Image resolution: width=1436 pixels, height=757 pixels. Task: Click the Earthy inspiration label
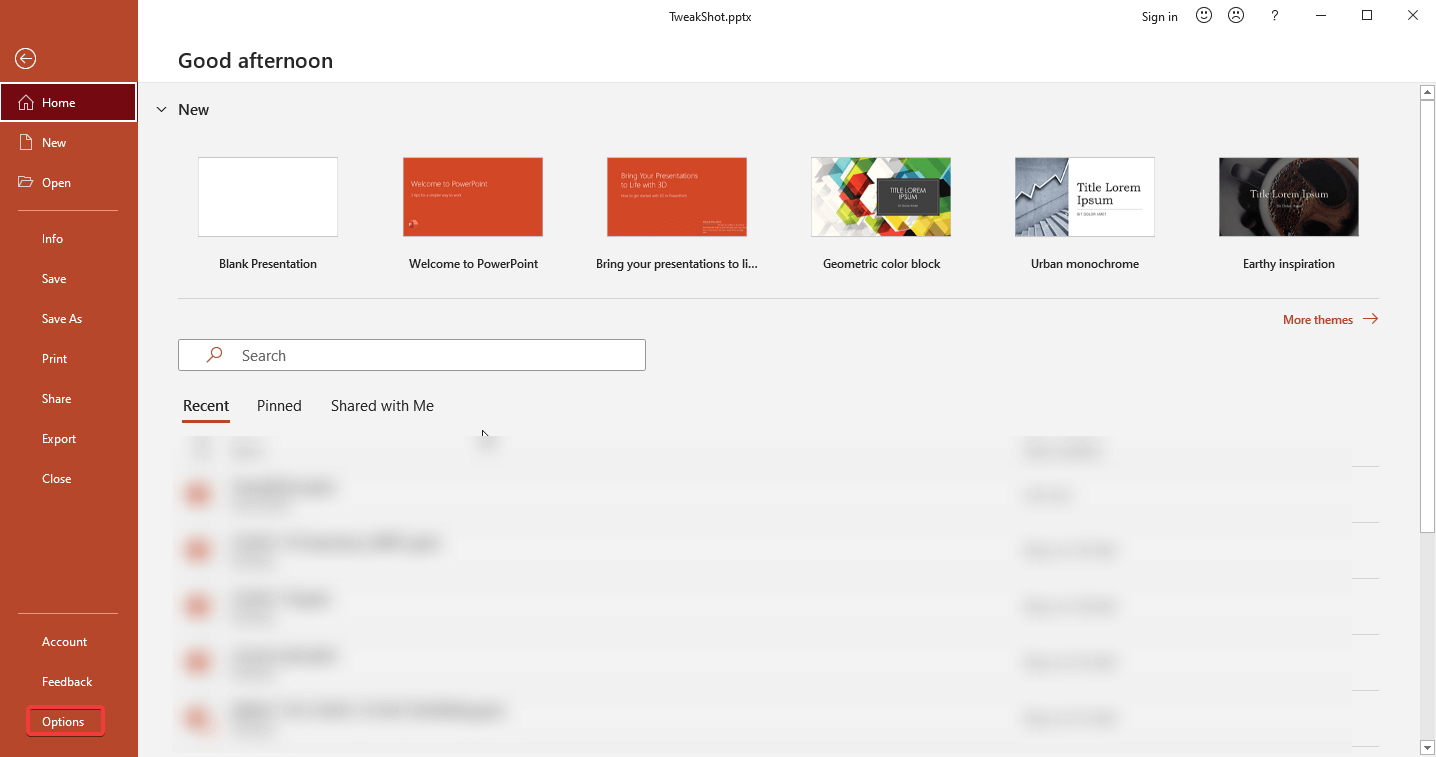(x=1289, y=264)
